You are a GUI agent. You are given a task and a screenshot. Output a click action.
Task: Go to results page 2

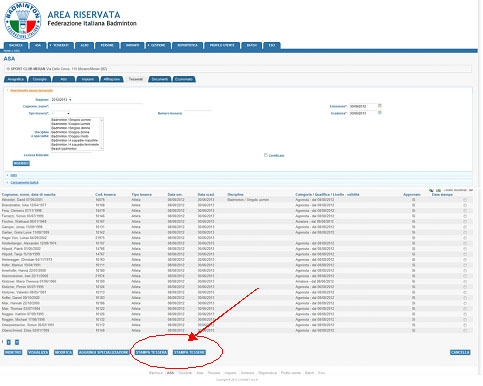pos(9,342)
